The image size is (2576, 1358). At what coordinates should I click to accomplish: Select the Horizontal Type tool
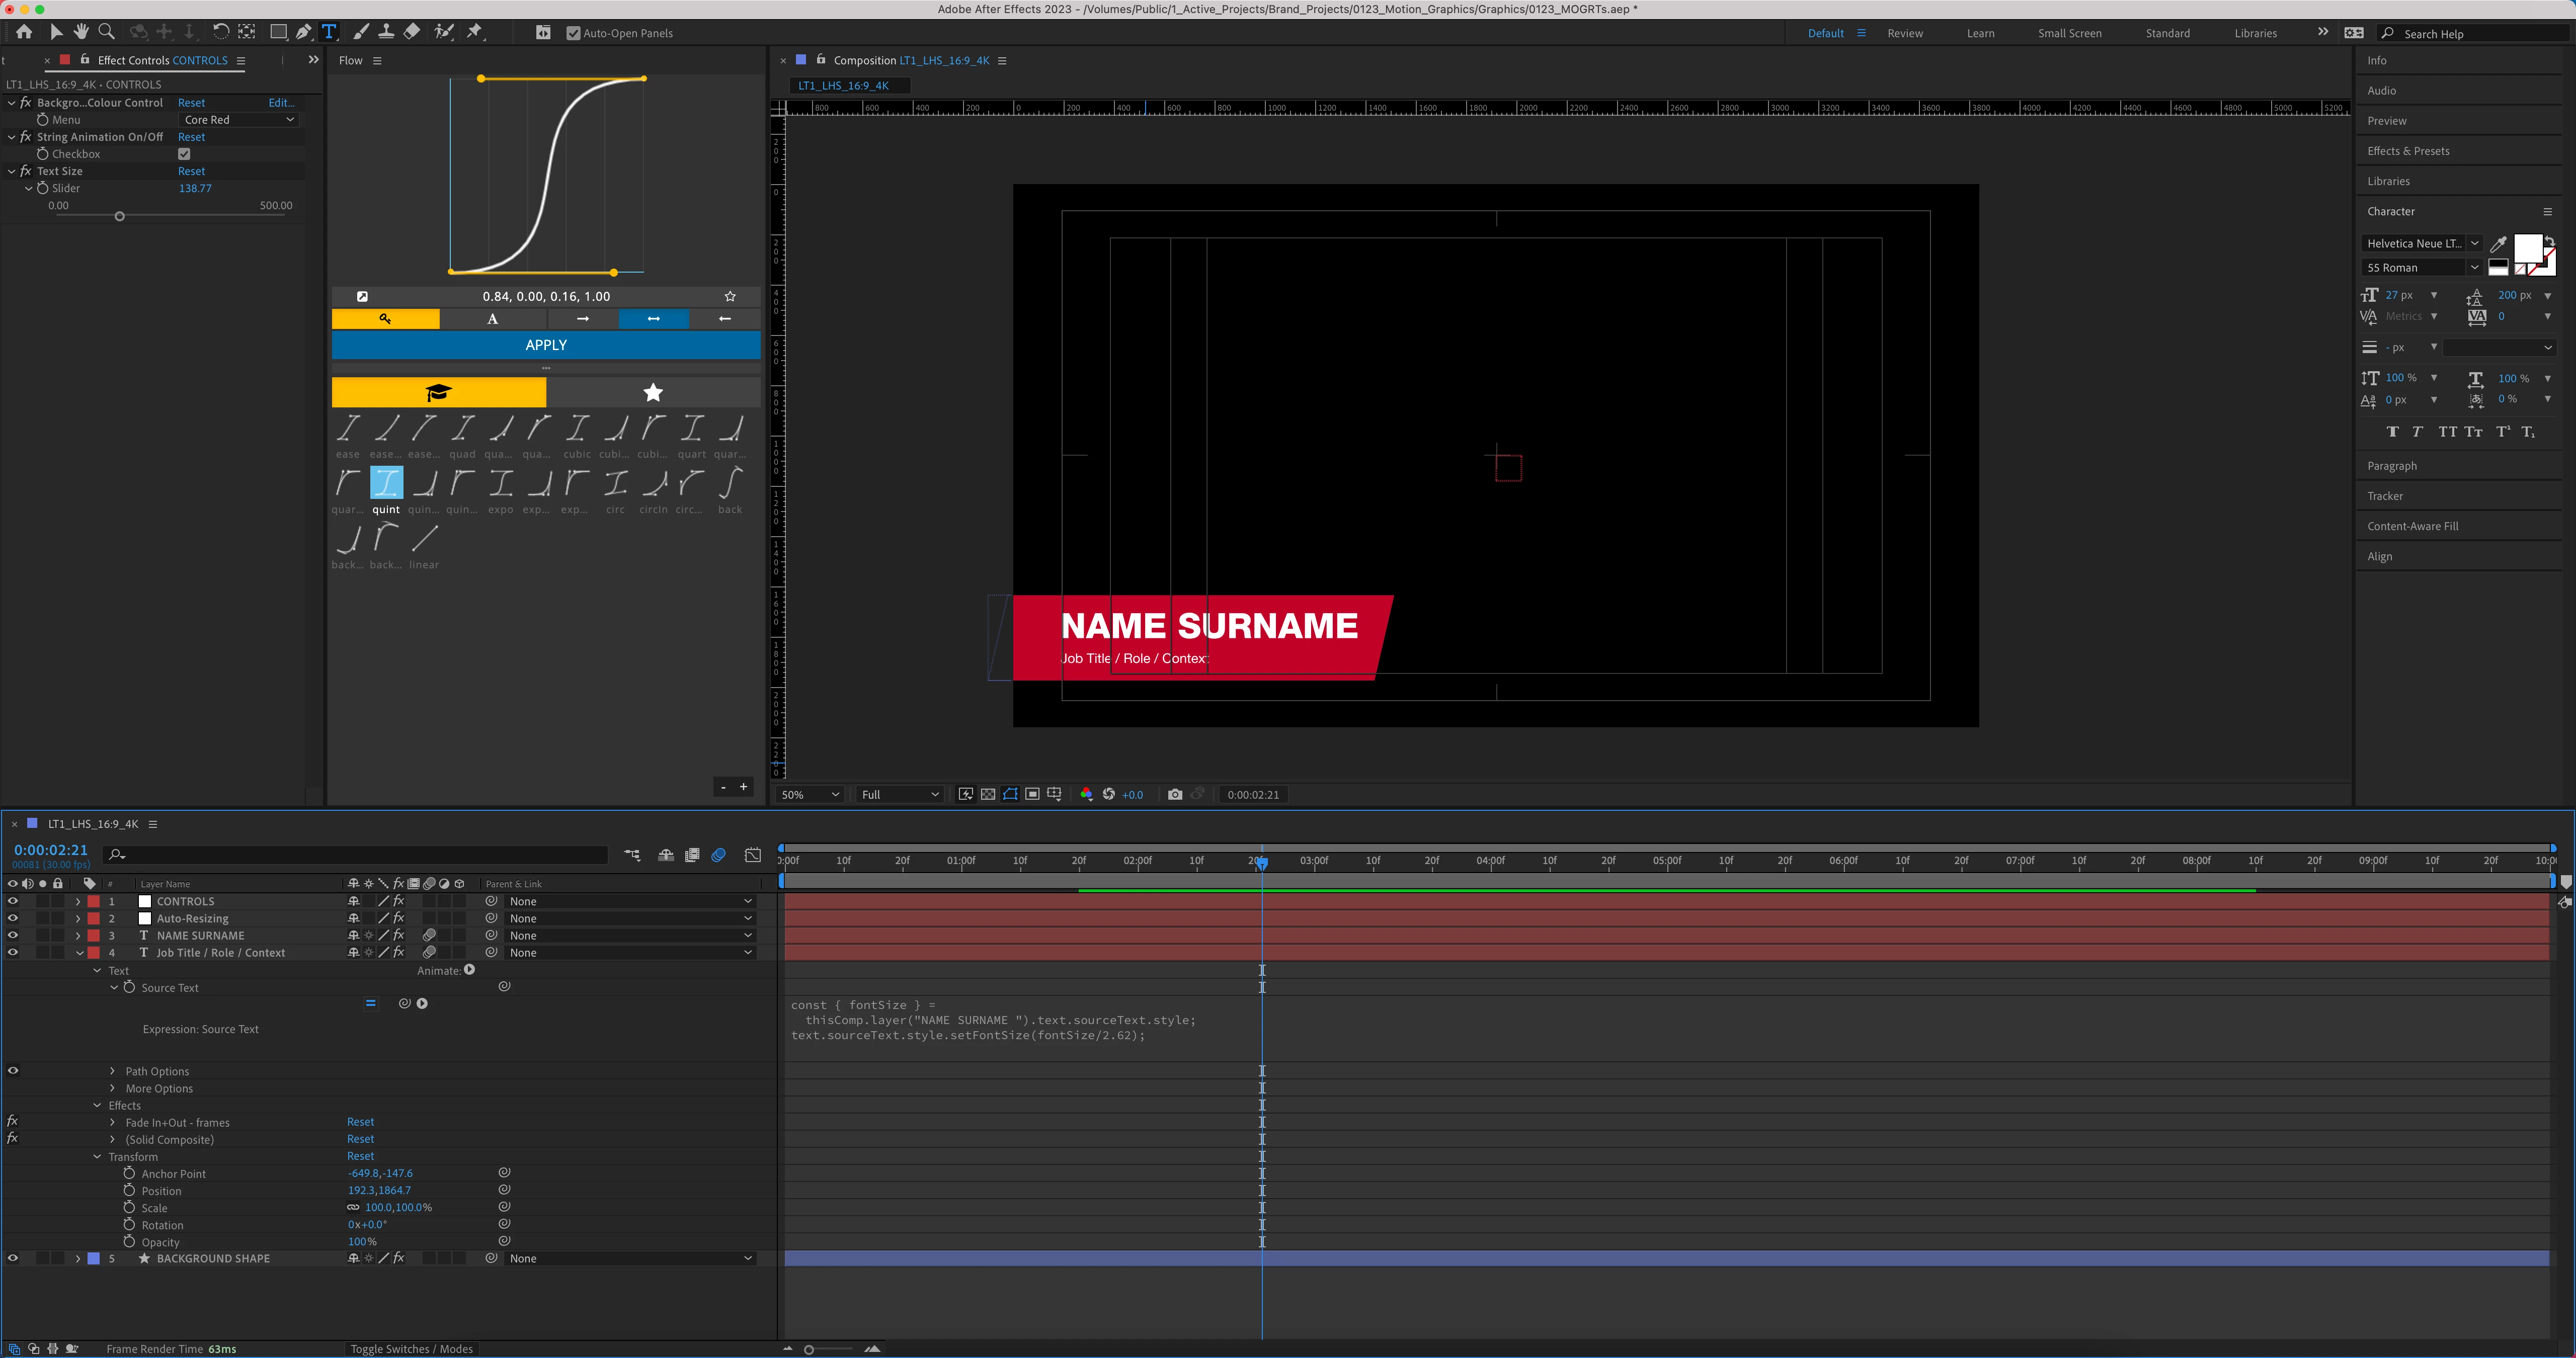point(329,32)
